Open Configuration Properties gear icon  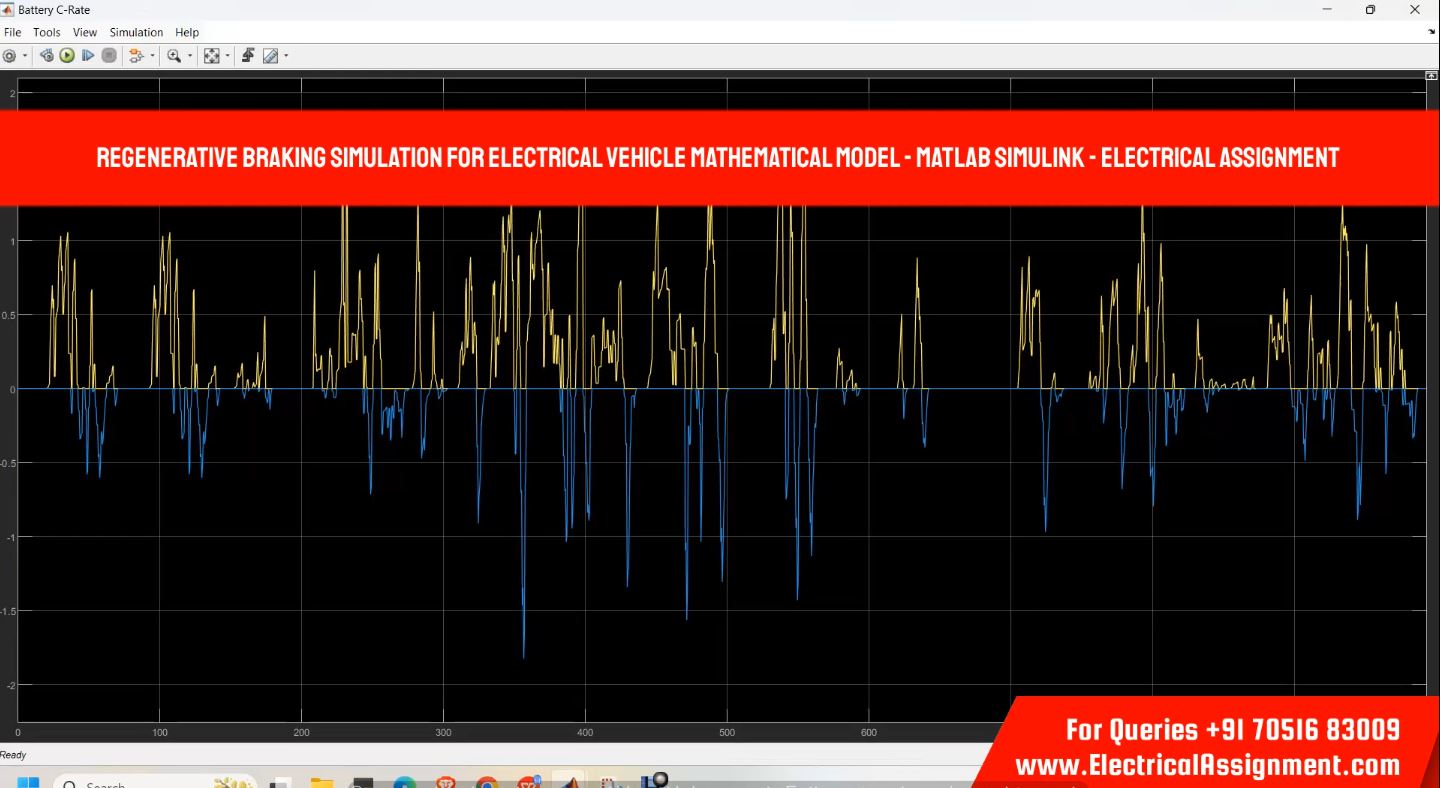coord(9,56)
